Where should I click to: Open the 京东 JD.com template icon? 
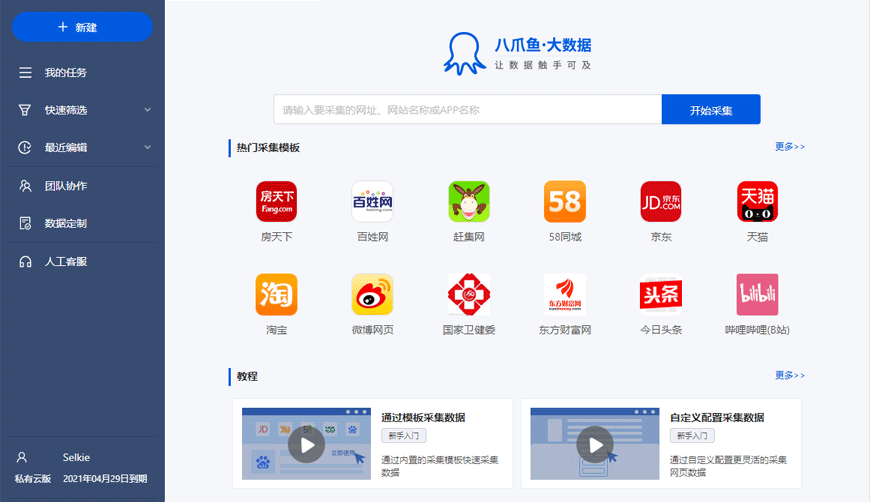[661, 201]
